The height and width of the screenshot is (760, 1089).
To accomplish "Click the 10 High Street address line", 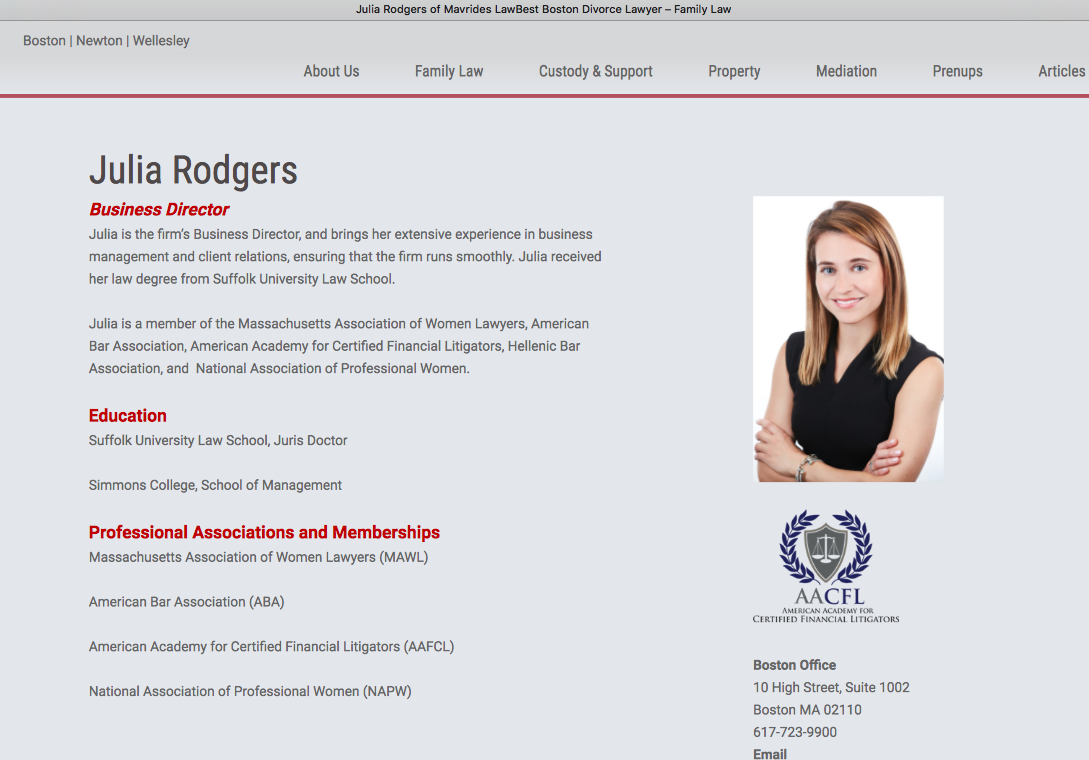I will coord(831,687).
